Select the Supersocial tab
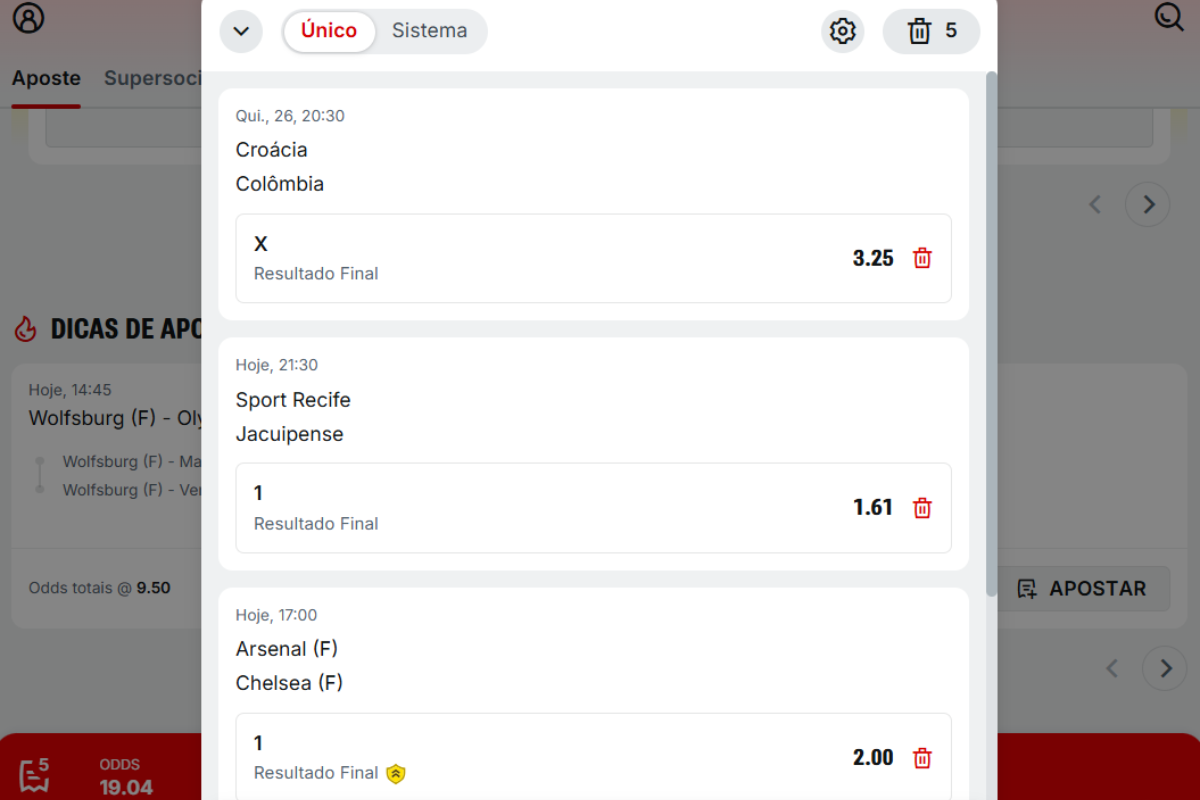 click(x=155, y=78)
